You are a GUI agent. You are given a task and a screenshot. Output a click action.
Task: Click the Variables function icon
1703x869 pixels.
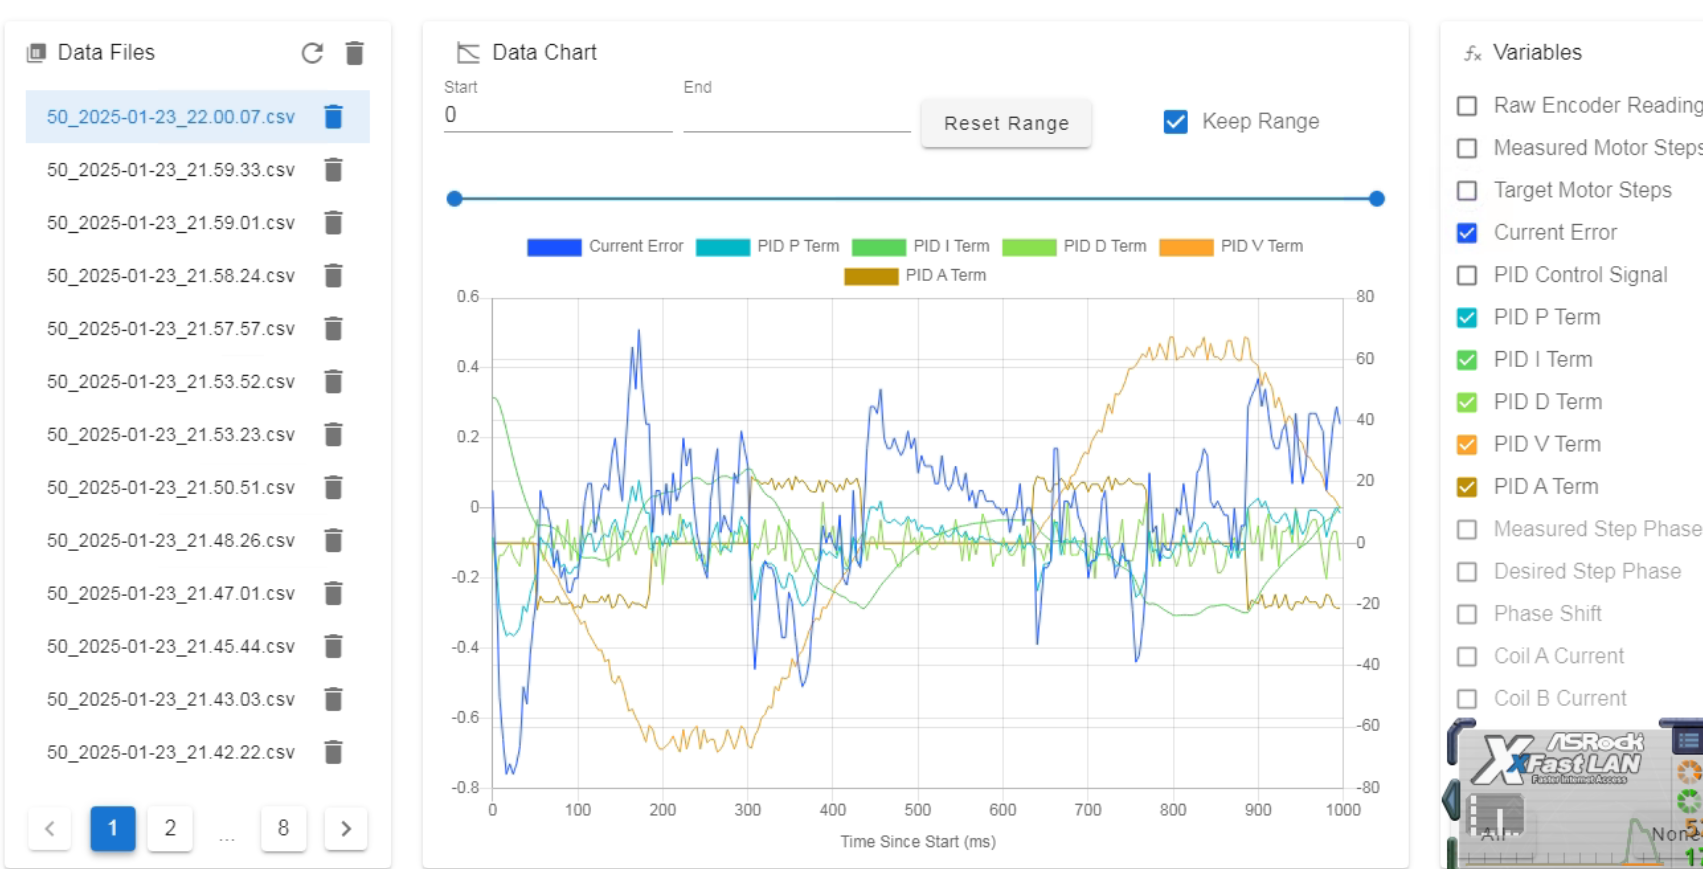[x=1472, y=54]
